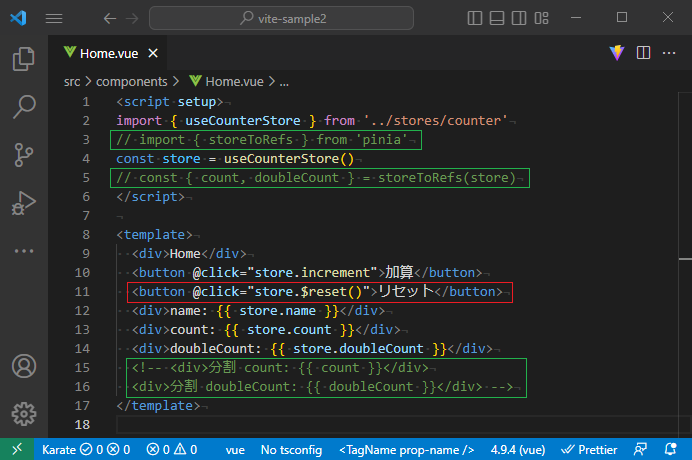The width and height of the screenshot is (692, 460).
Task: Open the errors and warnings counter
Action: (x=172, y=450)
